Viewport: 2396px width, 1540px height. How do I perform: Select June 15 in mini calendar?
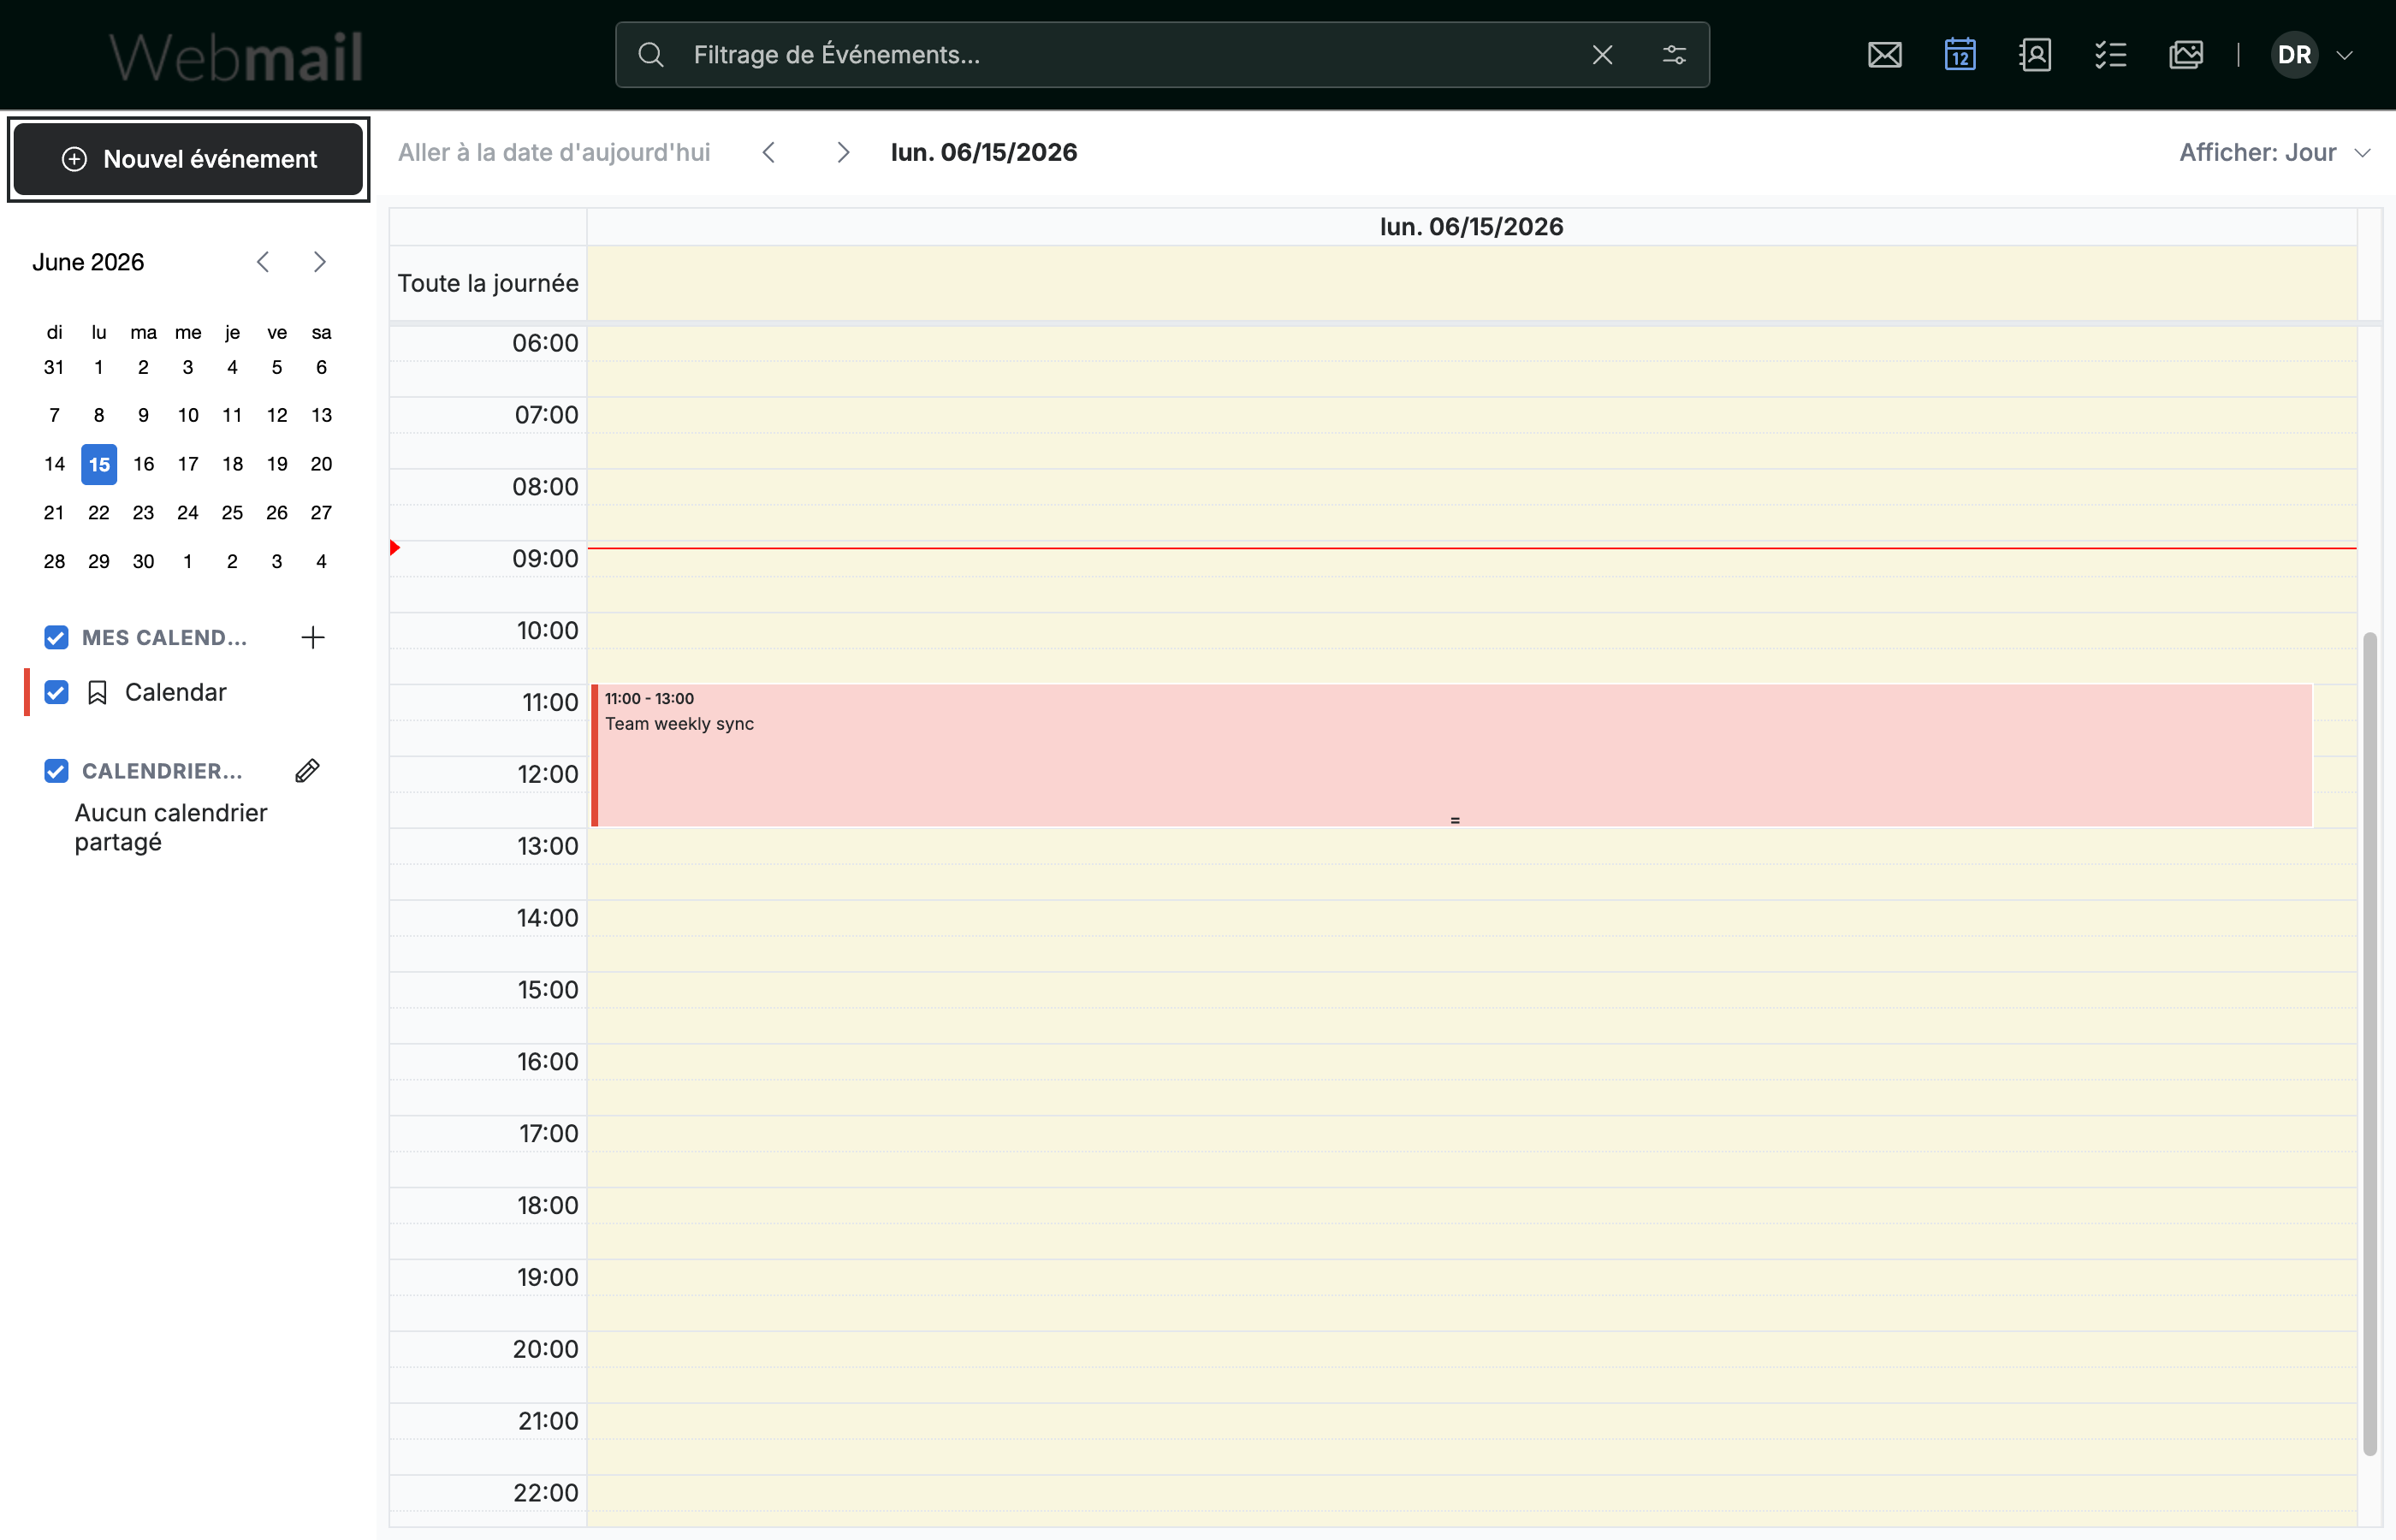(99, 464)
